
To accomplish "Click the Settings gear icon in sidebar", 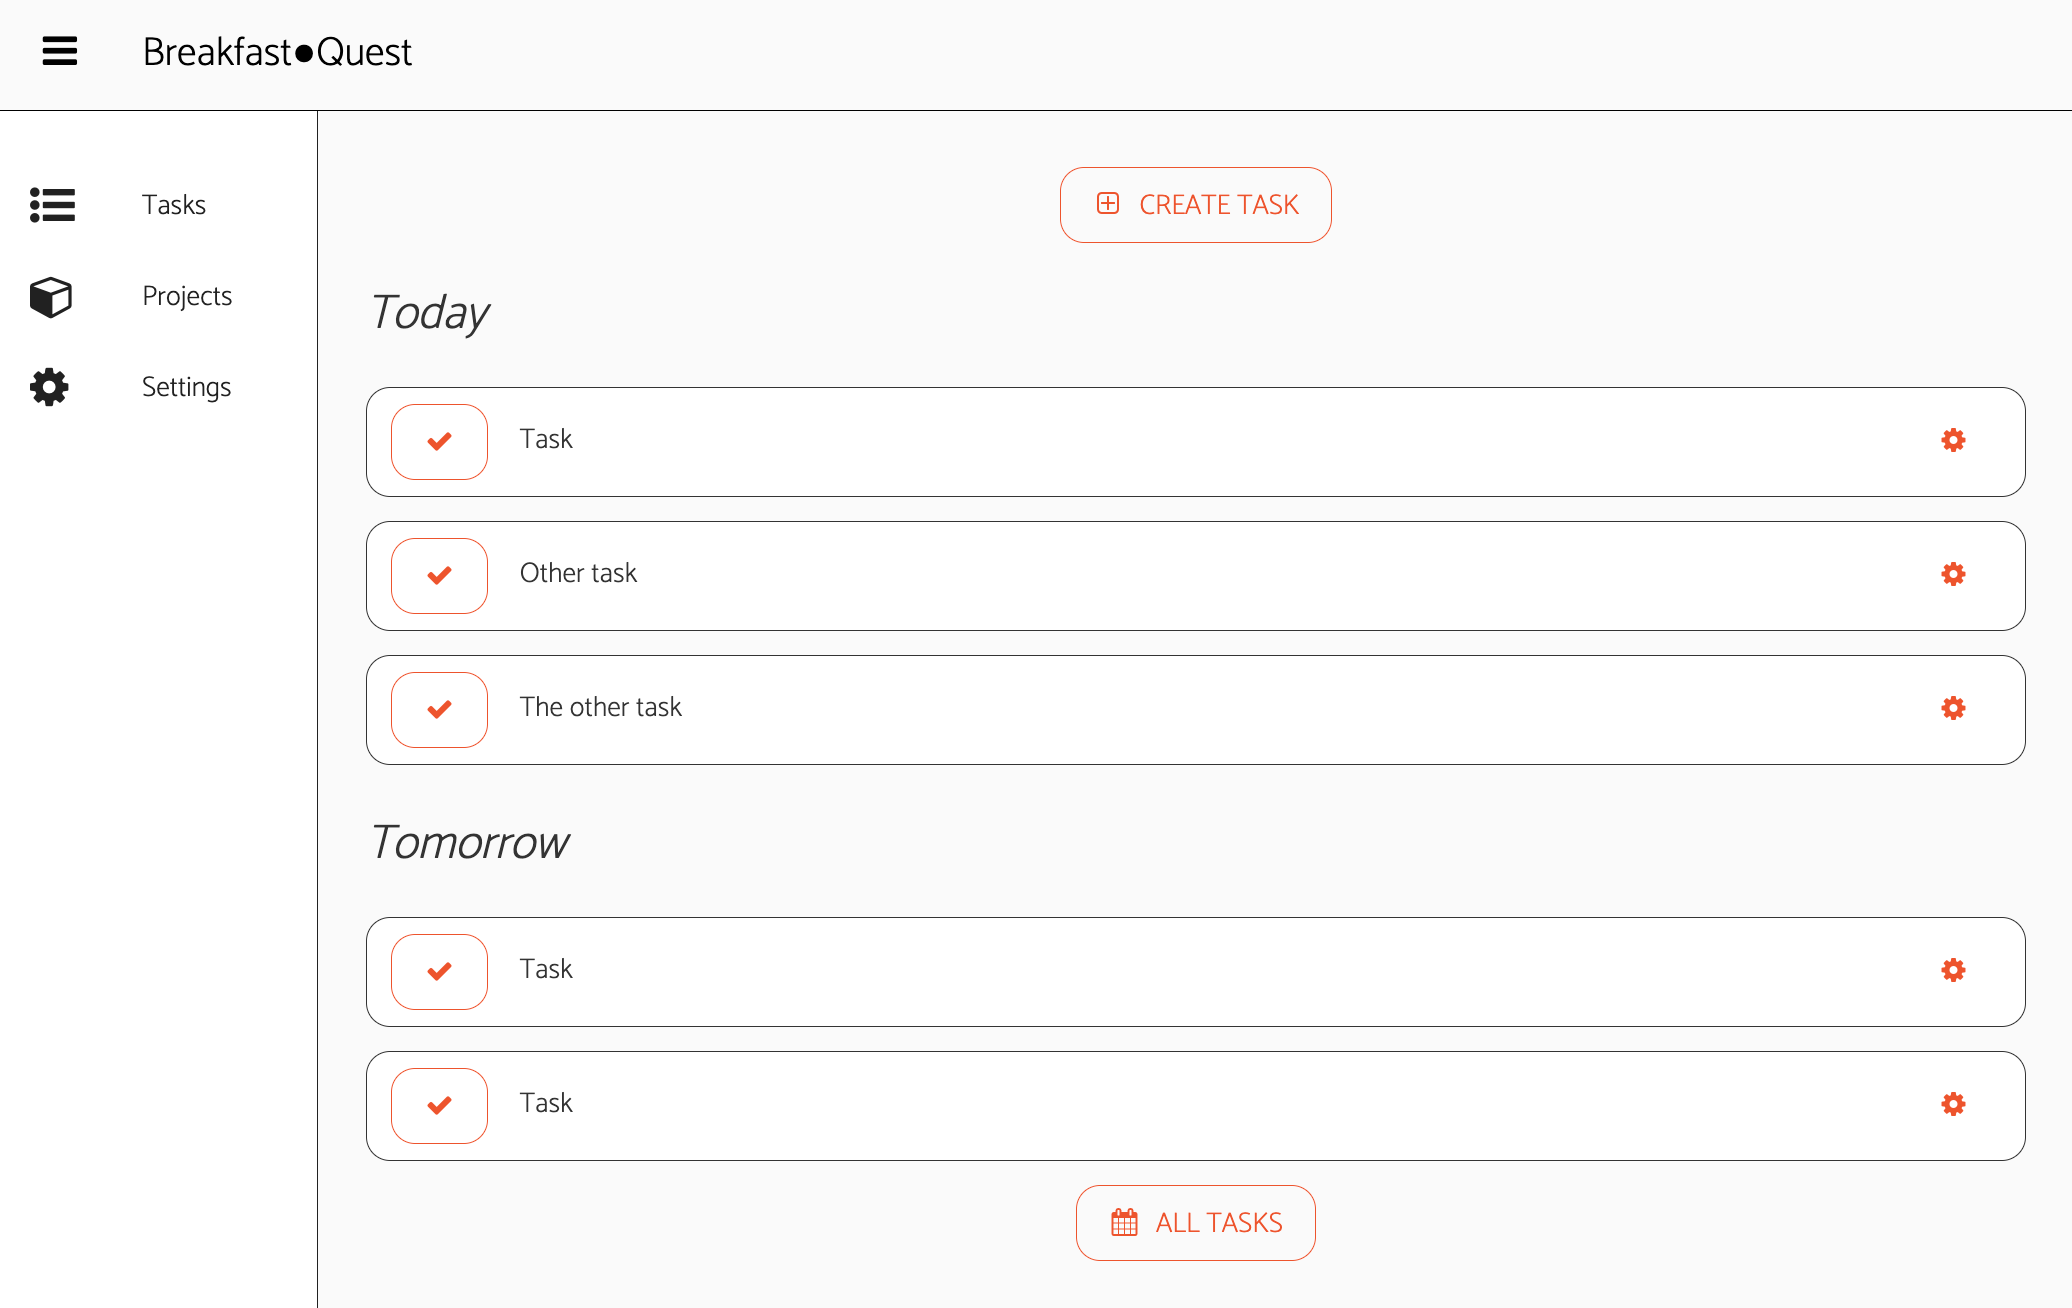I will point(49,387).
